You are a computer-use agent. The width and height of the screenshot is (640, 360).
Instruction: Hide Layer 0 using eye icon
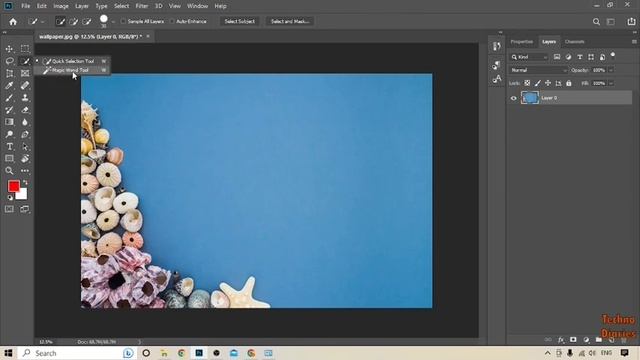pyautogui.click(x=513, y=98)
